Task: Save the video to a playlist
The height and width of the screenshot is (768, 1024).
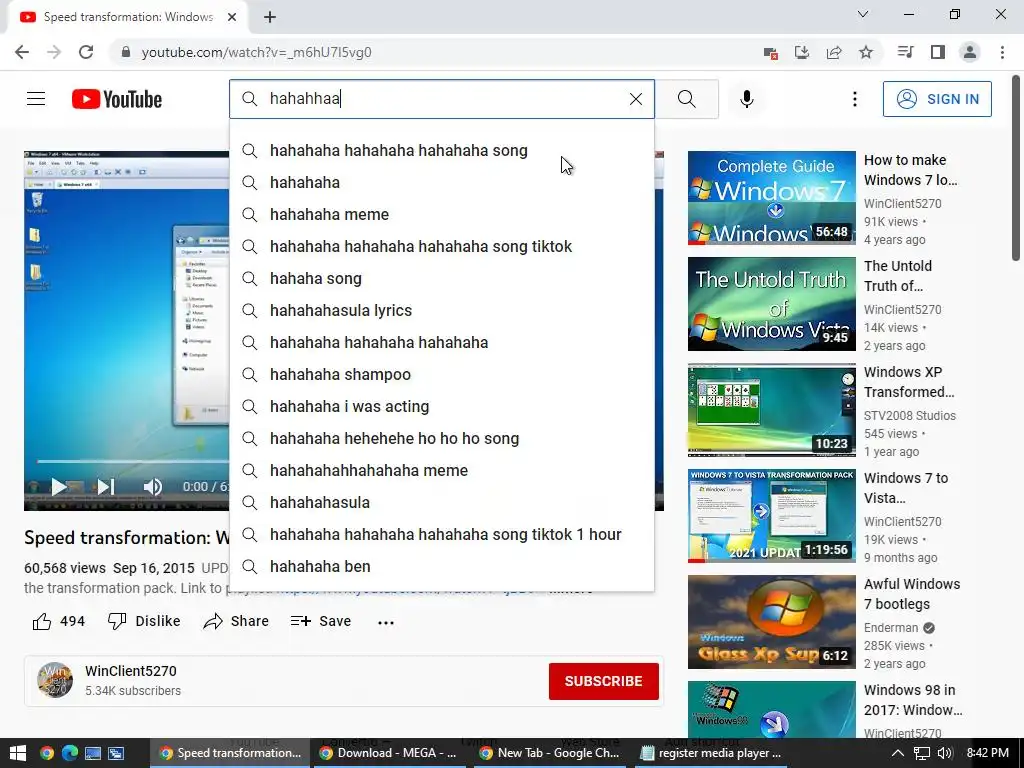Action: pos(321,621)
